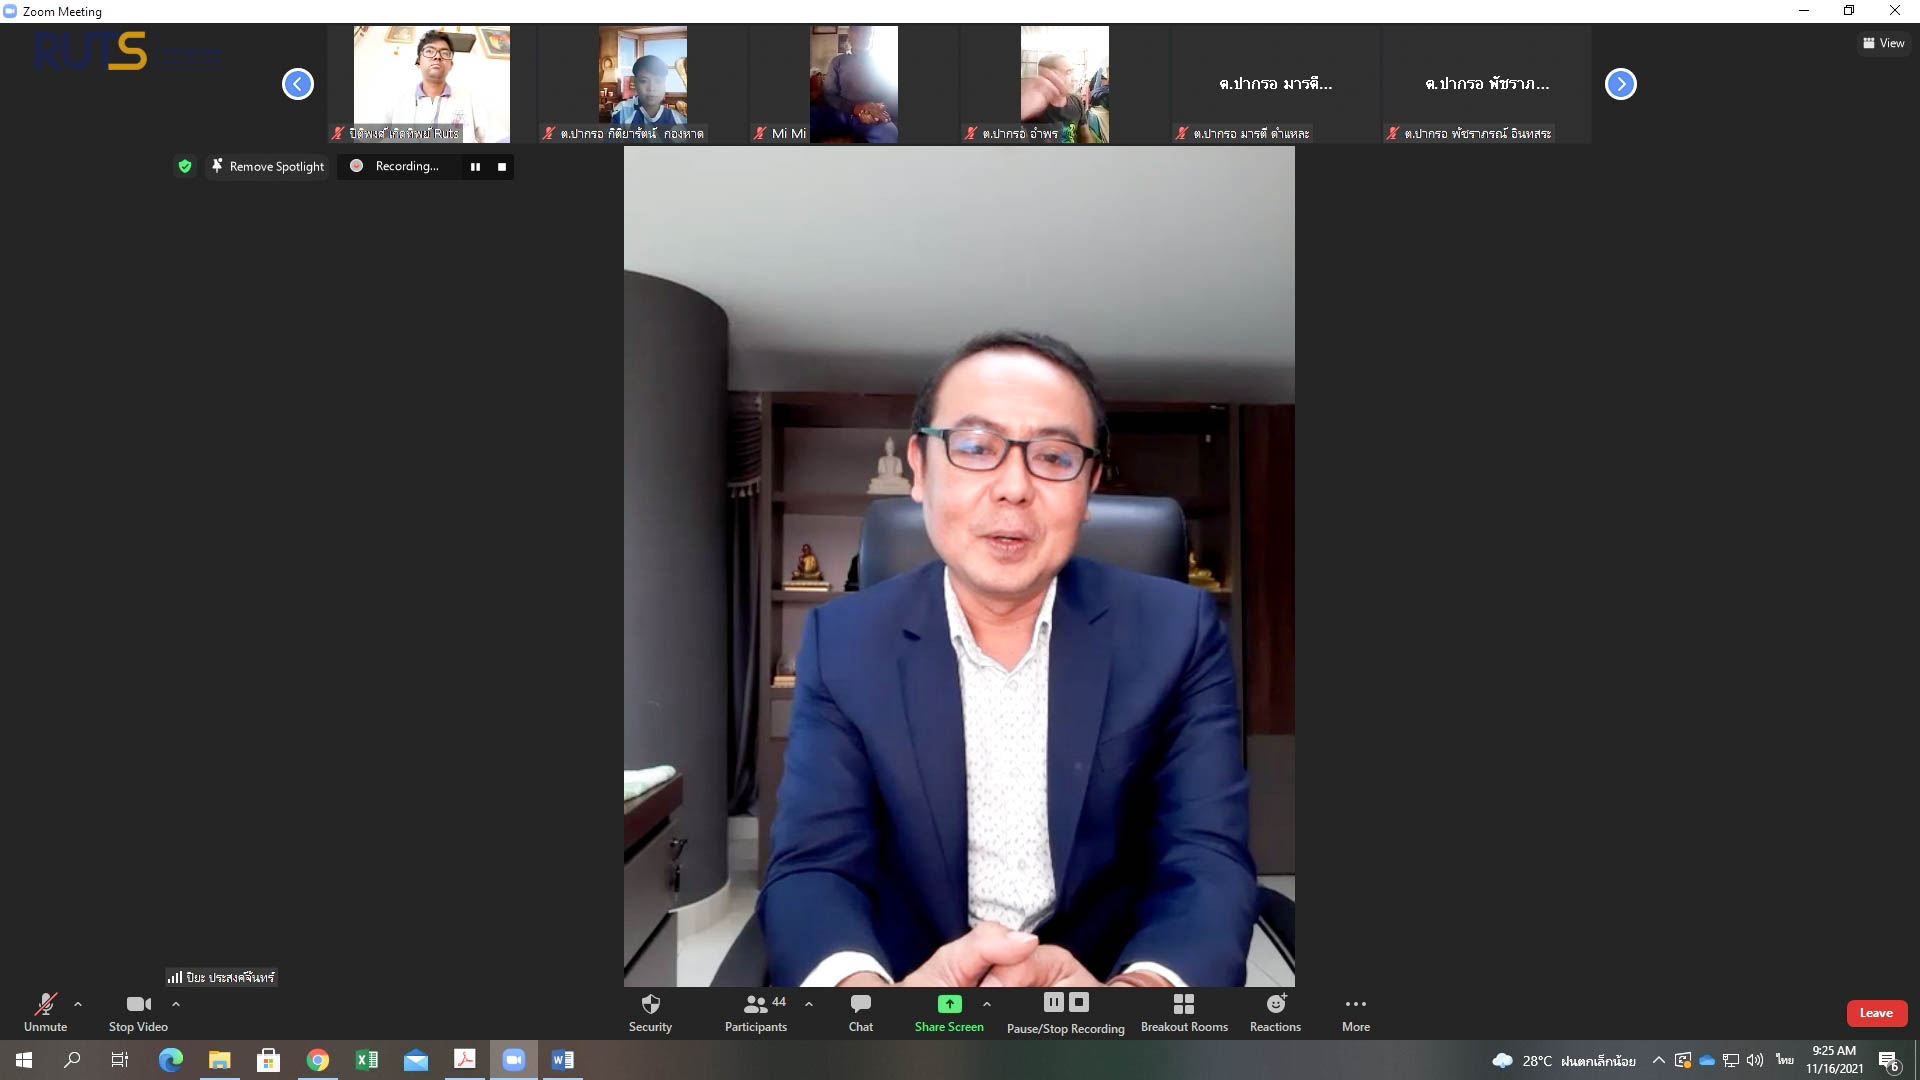This screenshot has height=1080, width=1920.
Task: Start Share Screen
Action: (949, 1012)
